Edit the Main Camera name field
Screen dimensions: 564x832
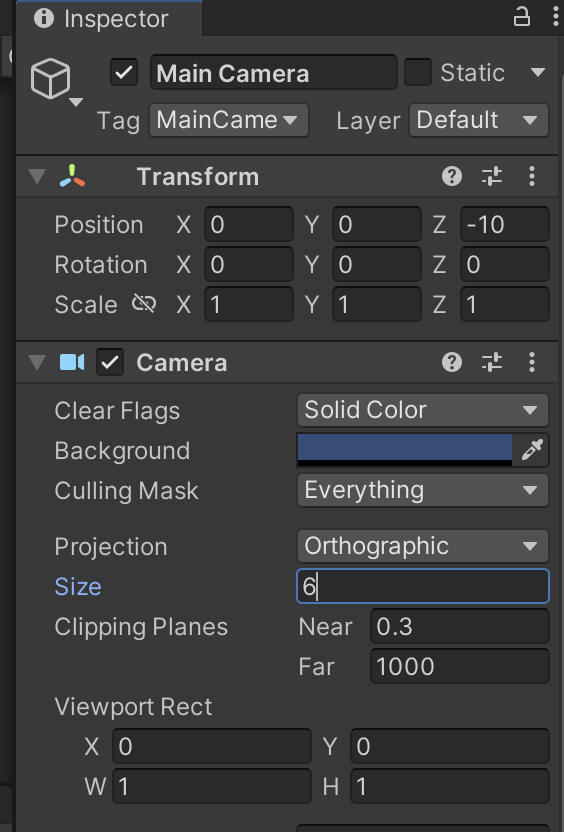(274, 72)
